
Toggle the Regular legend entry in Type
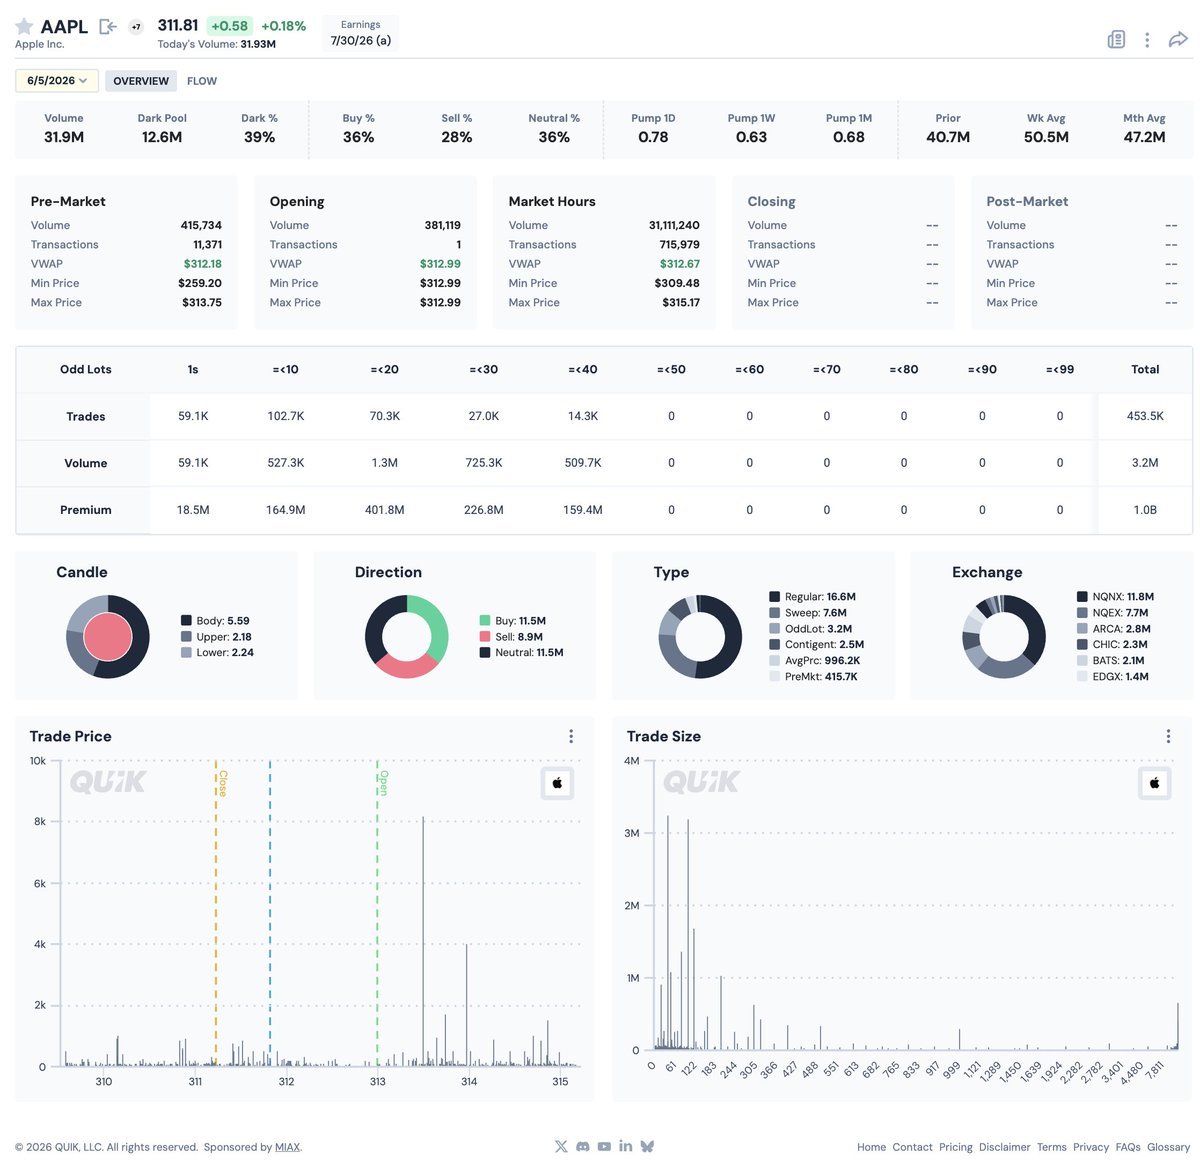pos(813,597)
